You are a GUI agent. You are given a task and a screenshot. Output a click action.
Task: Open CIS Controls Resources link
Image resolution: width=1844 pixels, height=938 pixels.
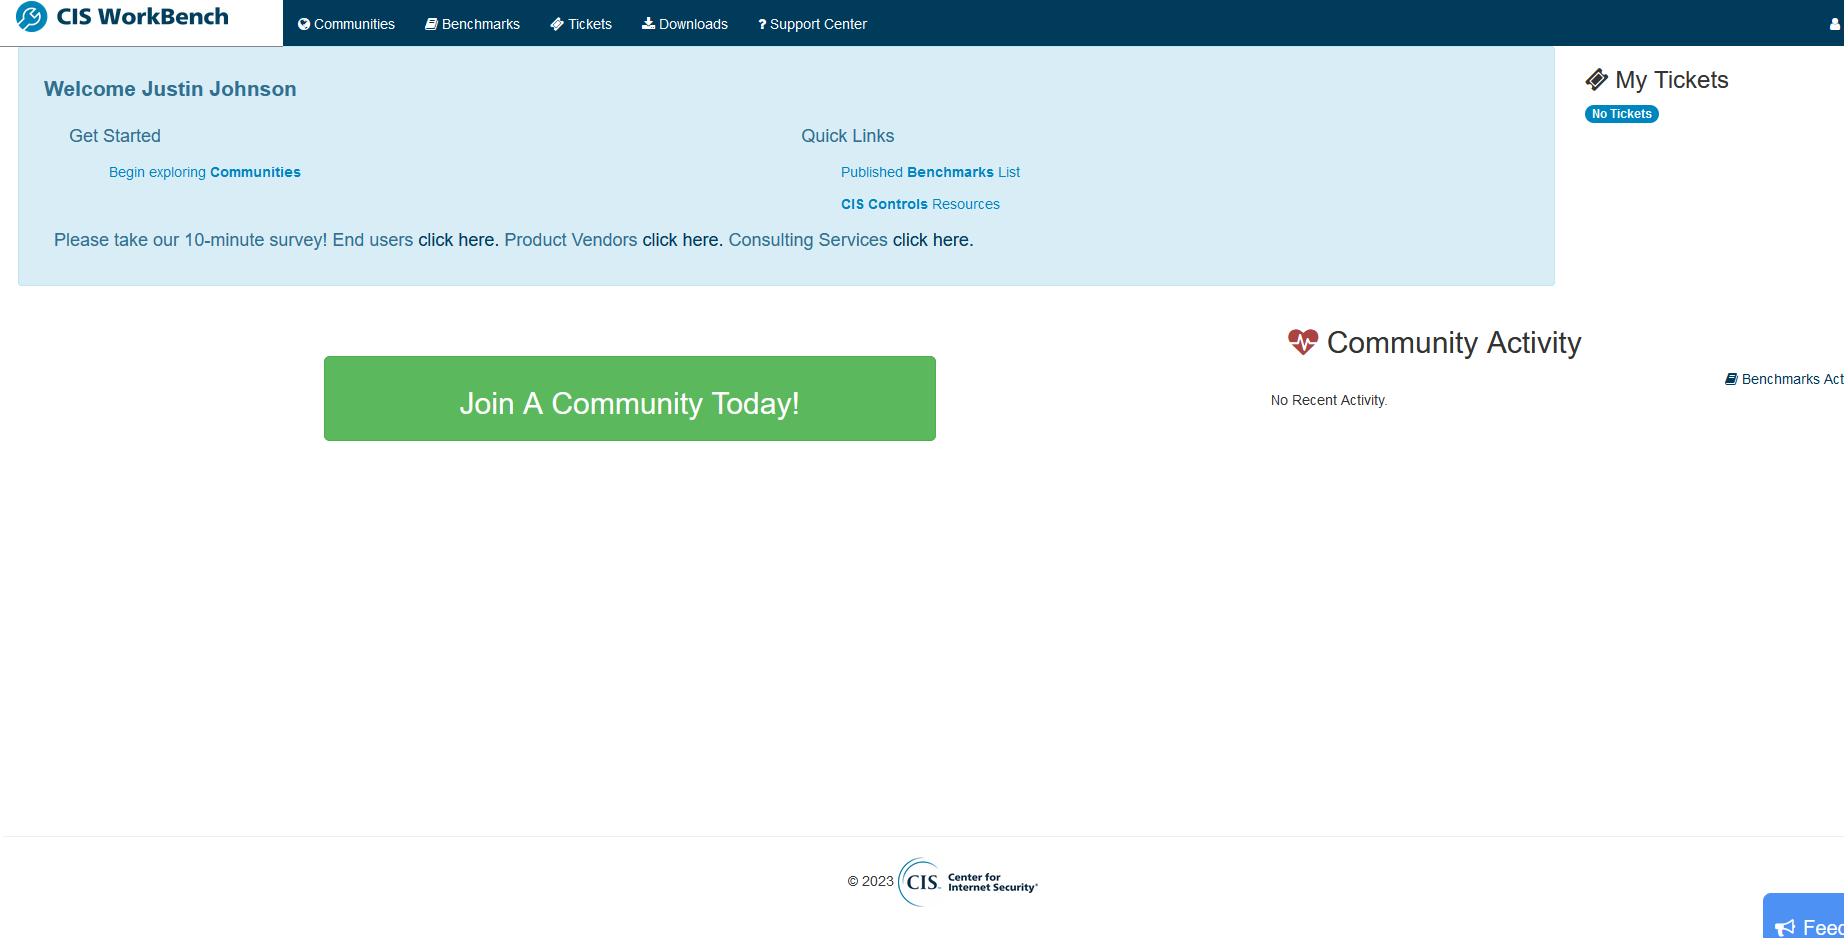pyautogui.click(x=920, y=204)
